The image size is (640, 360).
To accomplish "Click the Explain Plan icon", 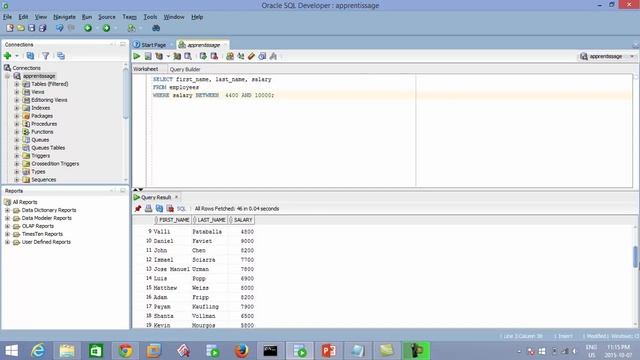I will click(159, 56).
